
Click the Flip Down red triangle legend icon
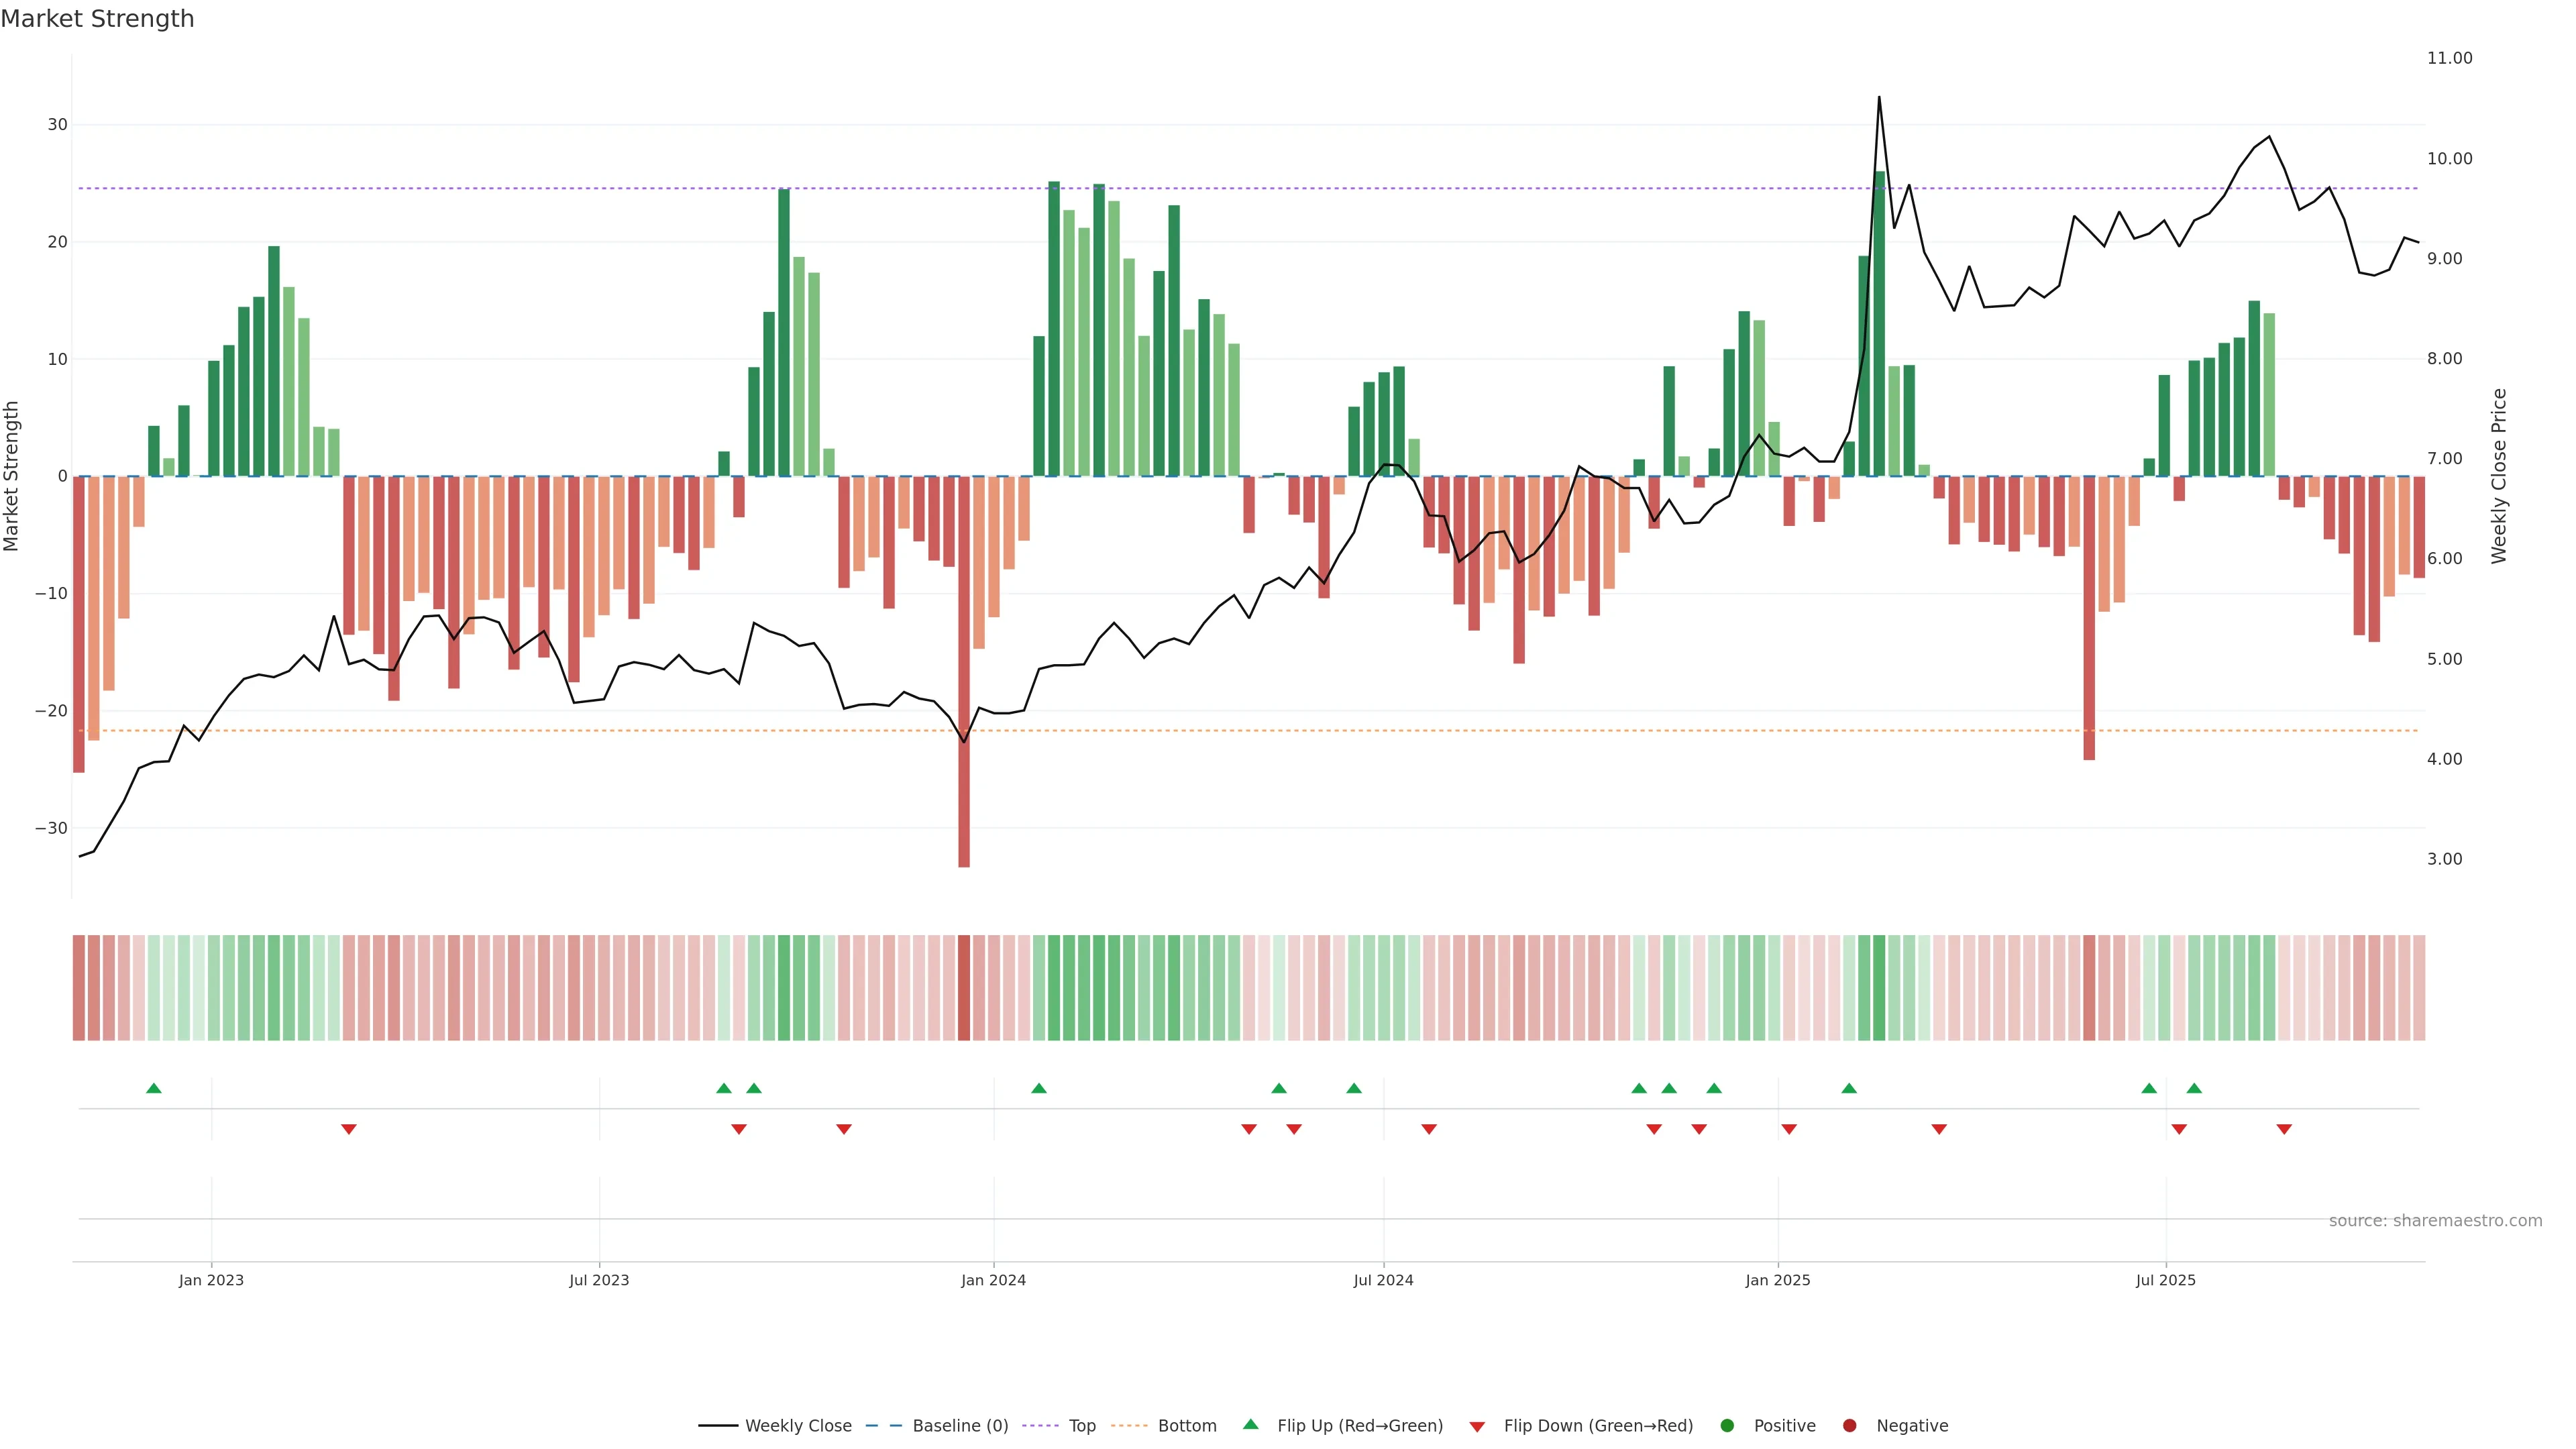pos(1477,1427)
